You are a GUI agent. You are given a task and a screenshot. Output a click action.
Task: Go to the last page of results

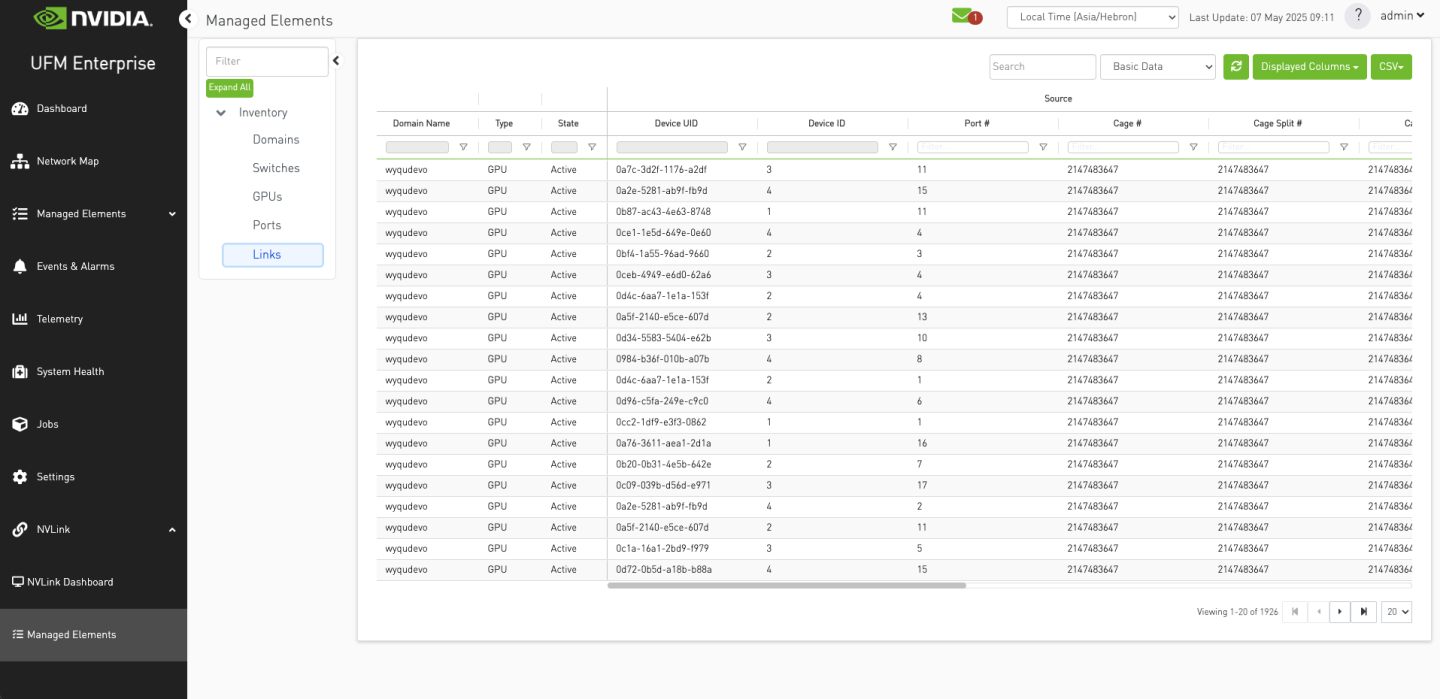click(1363, 612)
